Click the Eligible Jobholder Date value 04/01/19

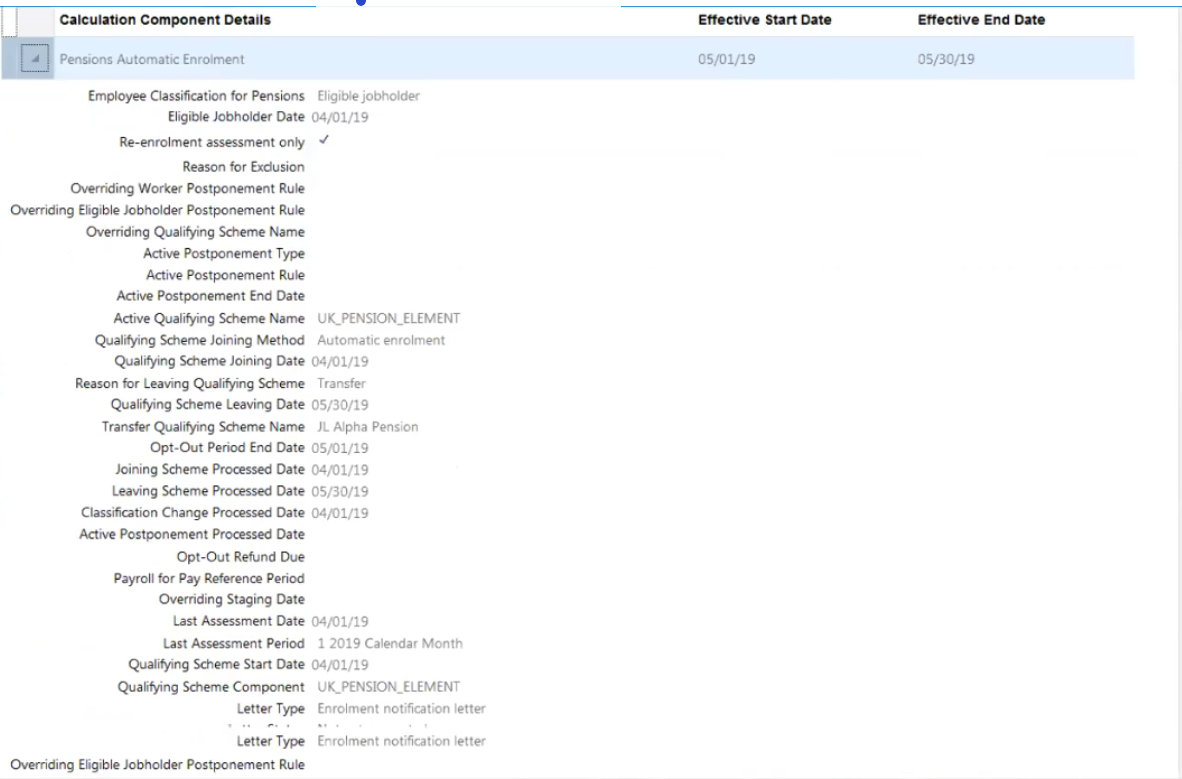(340, 118)
